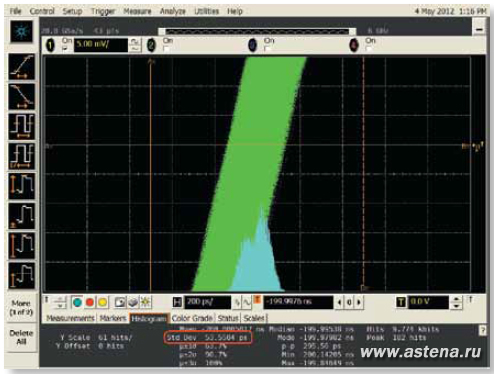Click the Delete All button

pos(21,337)
